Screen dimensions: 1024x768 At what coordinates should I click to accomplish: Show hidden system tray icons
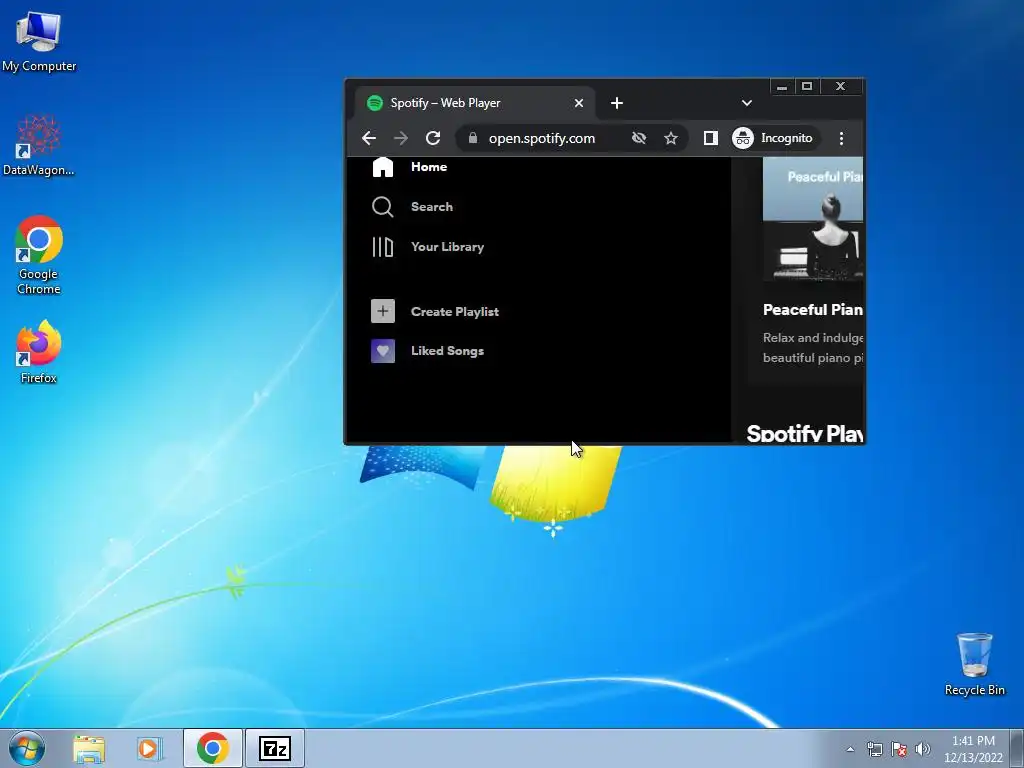[x=850, y=749]
